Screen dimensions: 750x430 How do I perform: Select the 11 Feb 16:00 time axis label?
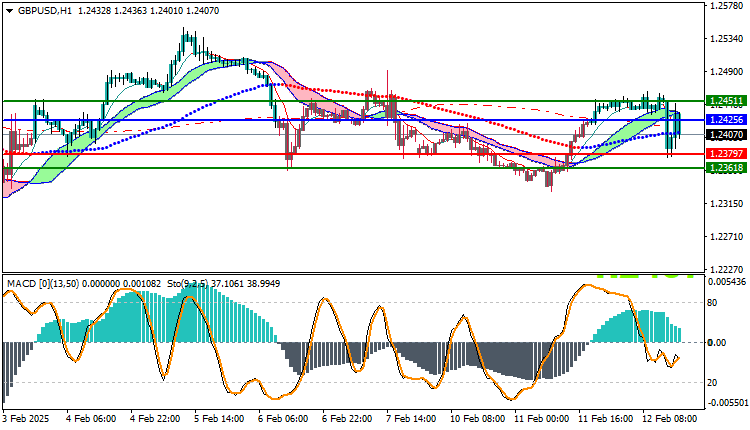pos(605,419)
